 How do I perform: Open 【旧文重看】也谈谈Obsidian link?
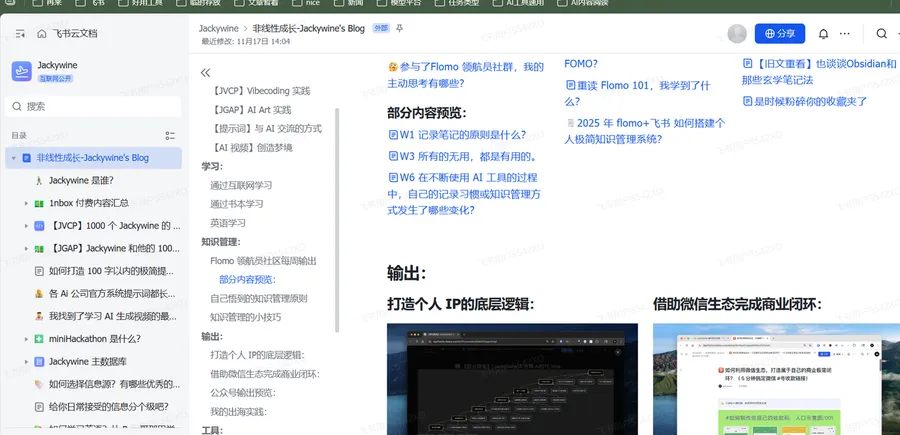[819, 72]
